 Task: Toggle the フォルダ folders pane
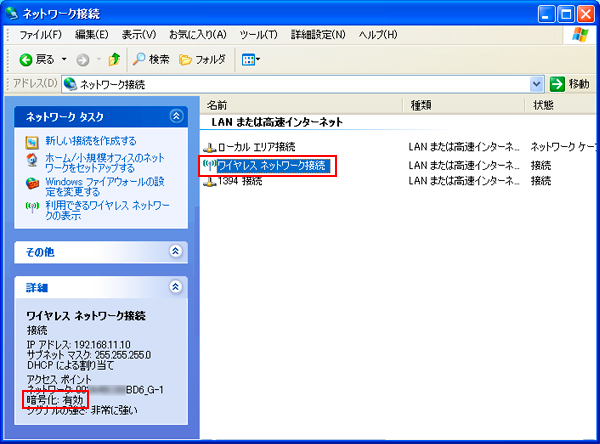202,59
